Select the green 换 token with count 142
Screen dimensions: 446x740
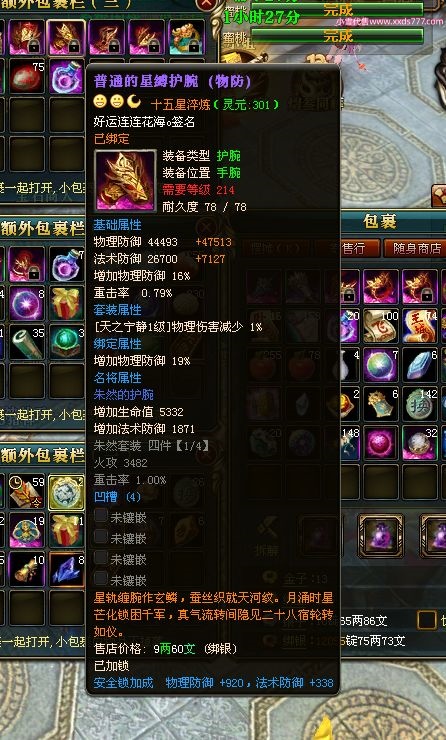[421, 404]
